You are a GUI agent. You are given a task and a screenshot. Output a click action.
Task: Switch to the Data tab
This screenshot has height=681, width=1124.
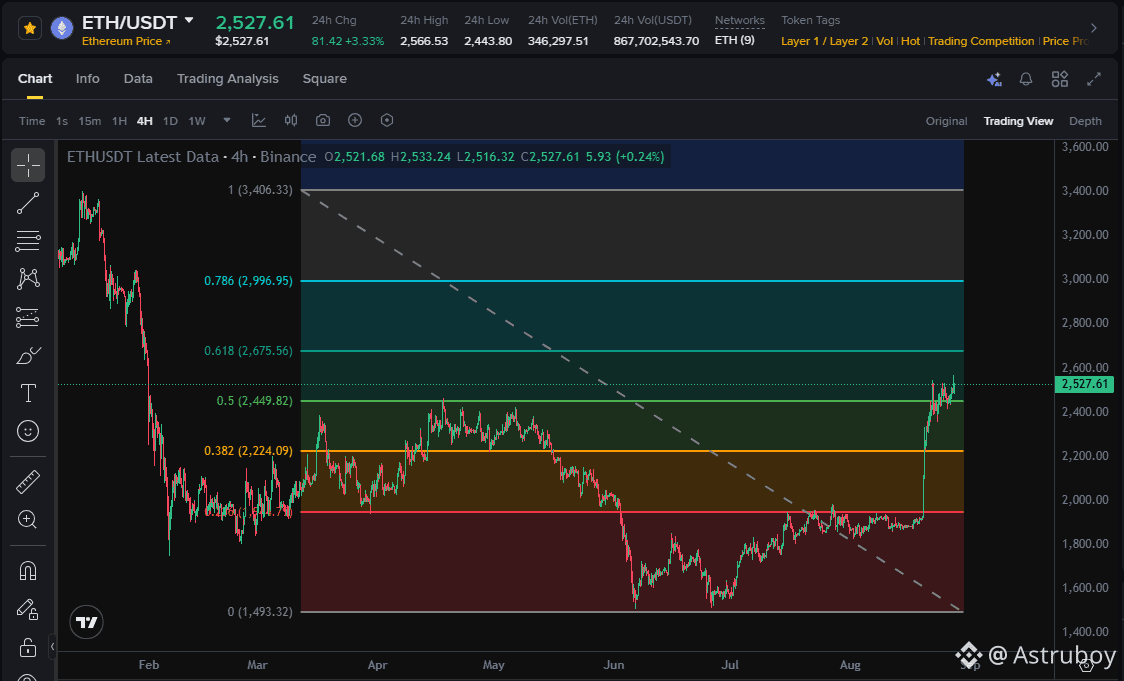tap(138, 79)
